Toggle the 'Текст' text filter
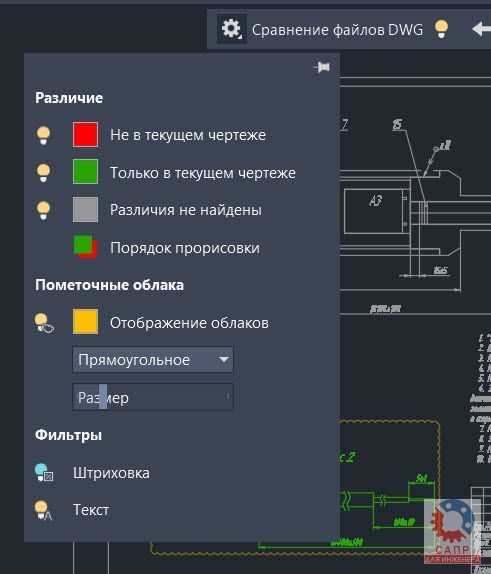The height and width of the screenshot is (574, 491). point(43,510)
